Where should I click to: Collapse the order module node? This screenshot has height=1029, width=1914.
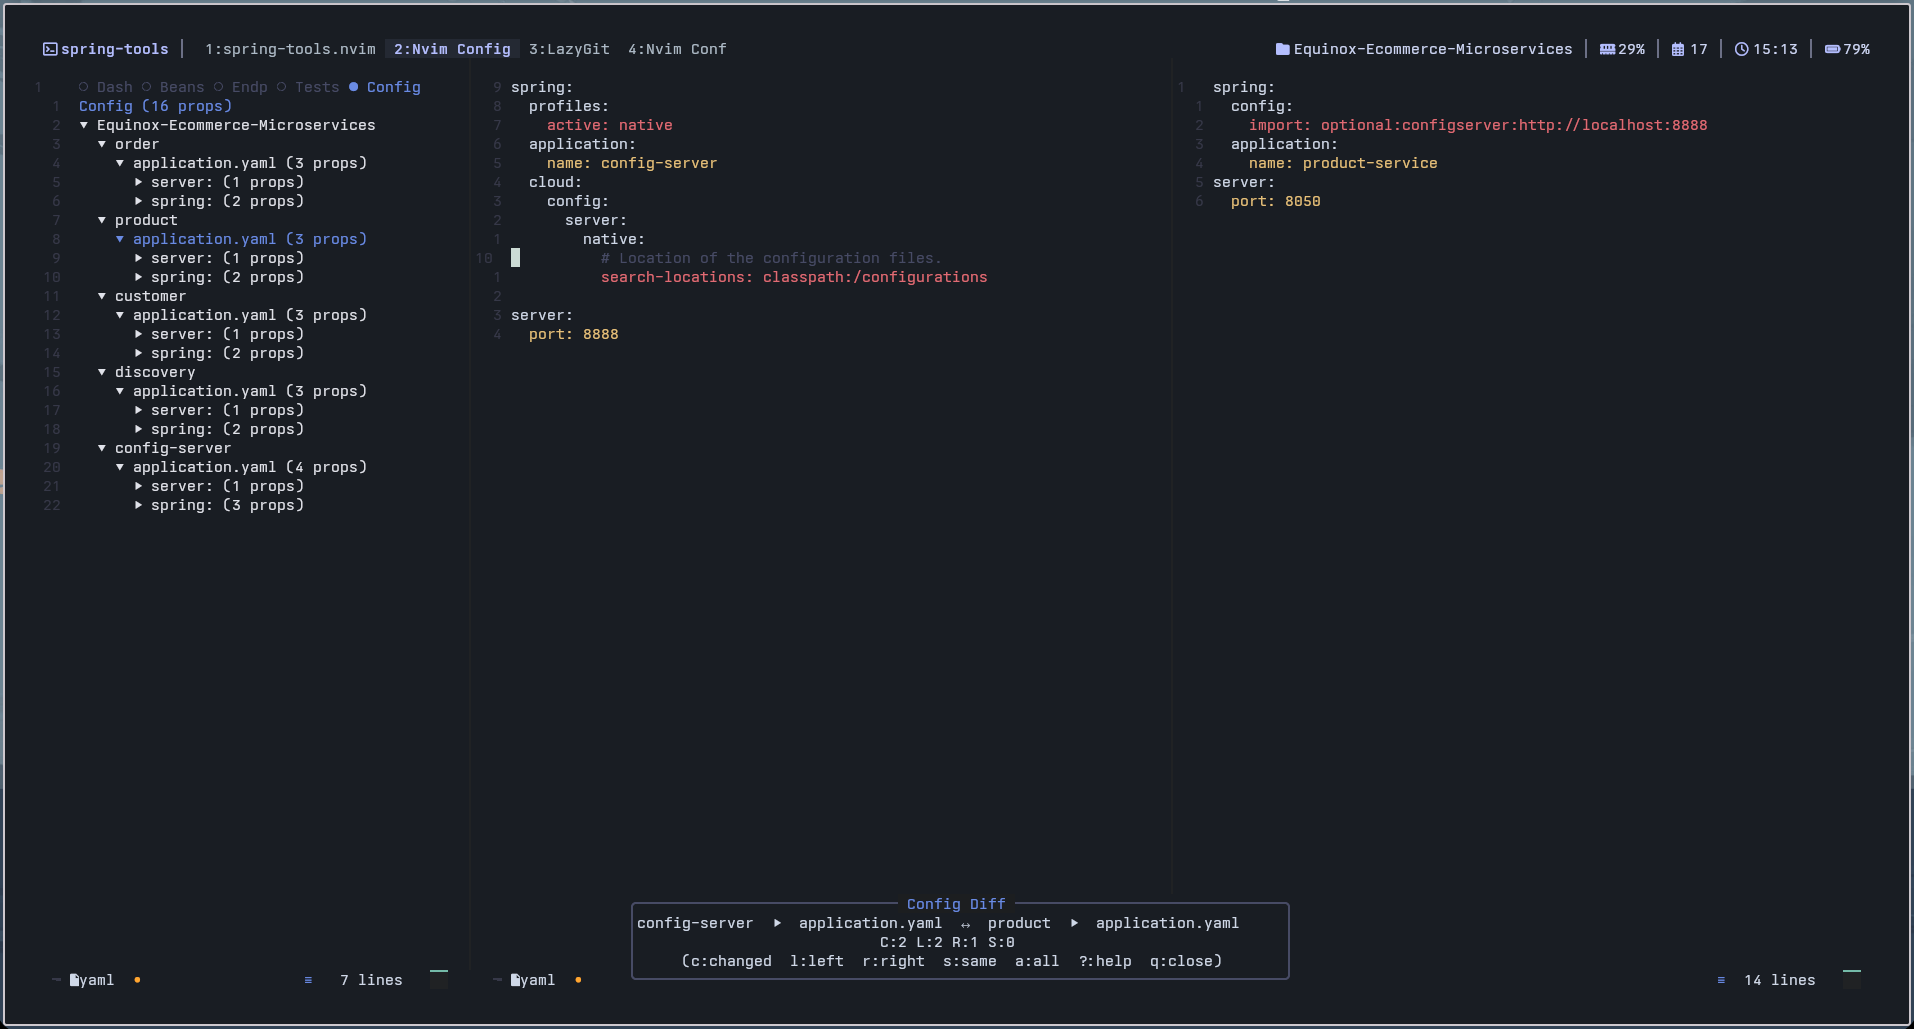102,144
